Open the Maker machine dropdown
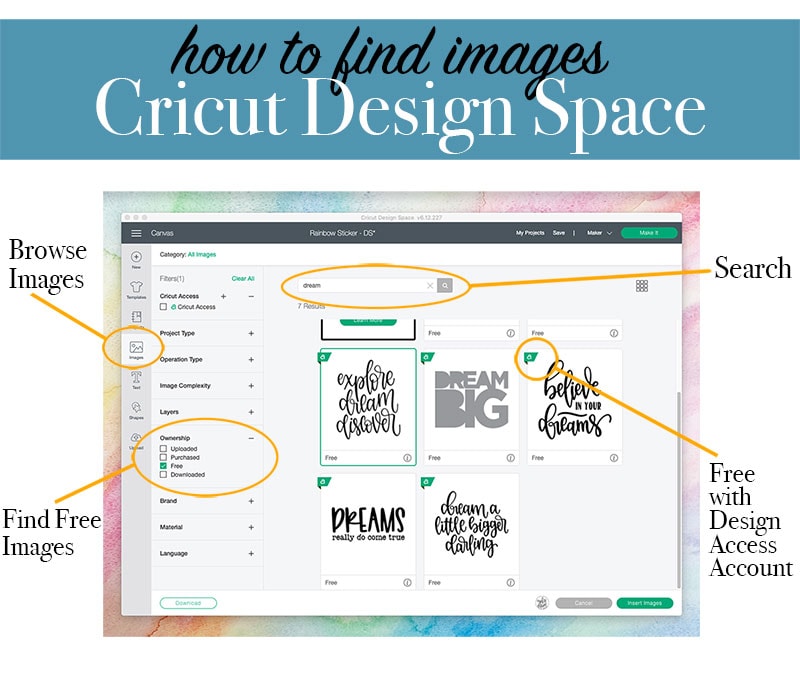Viewport: 800px width, 675px height. pyautogui.click(x=599, y=233)
